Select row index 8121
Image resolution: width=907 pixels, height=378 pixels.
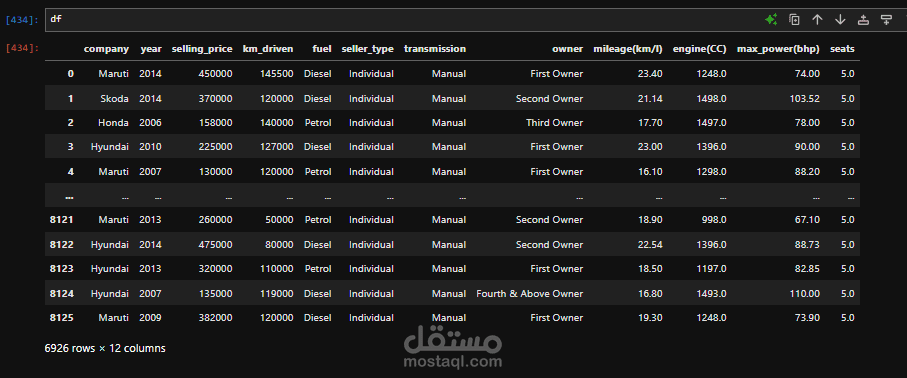(62, 220)
